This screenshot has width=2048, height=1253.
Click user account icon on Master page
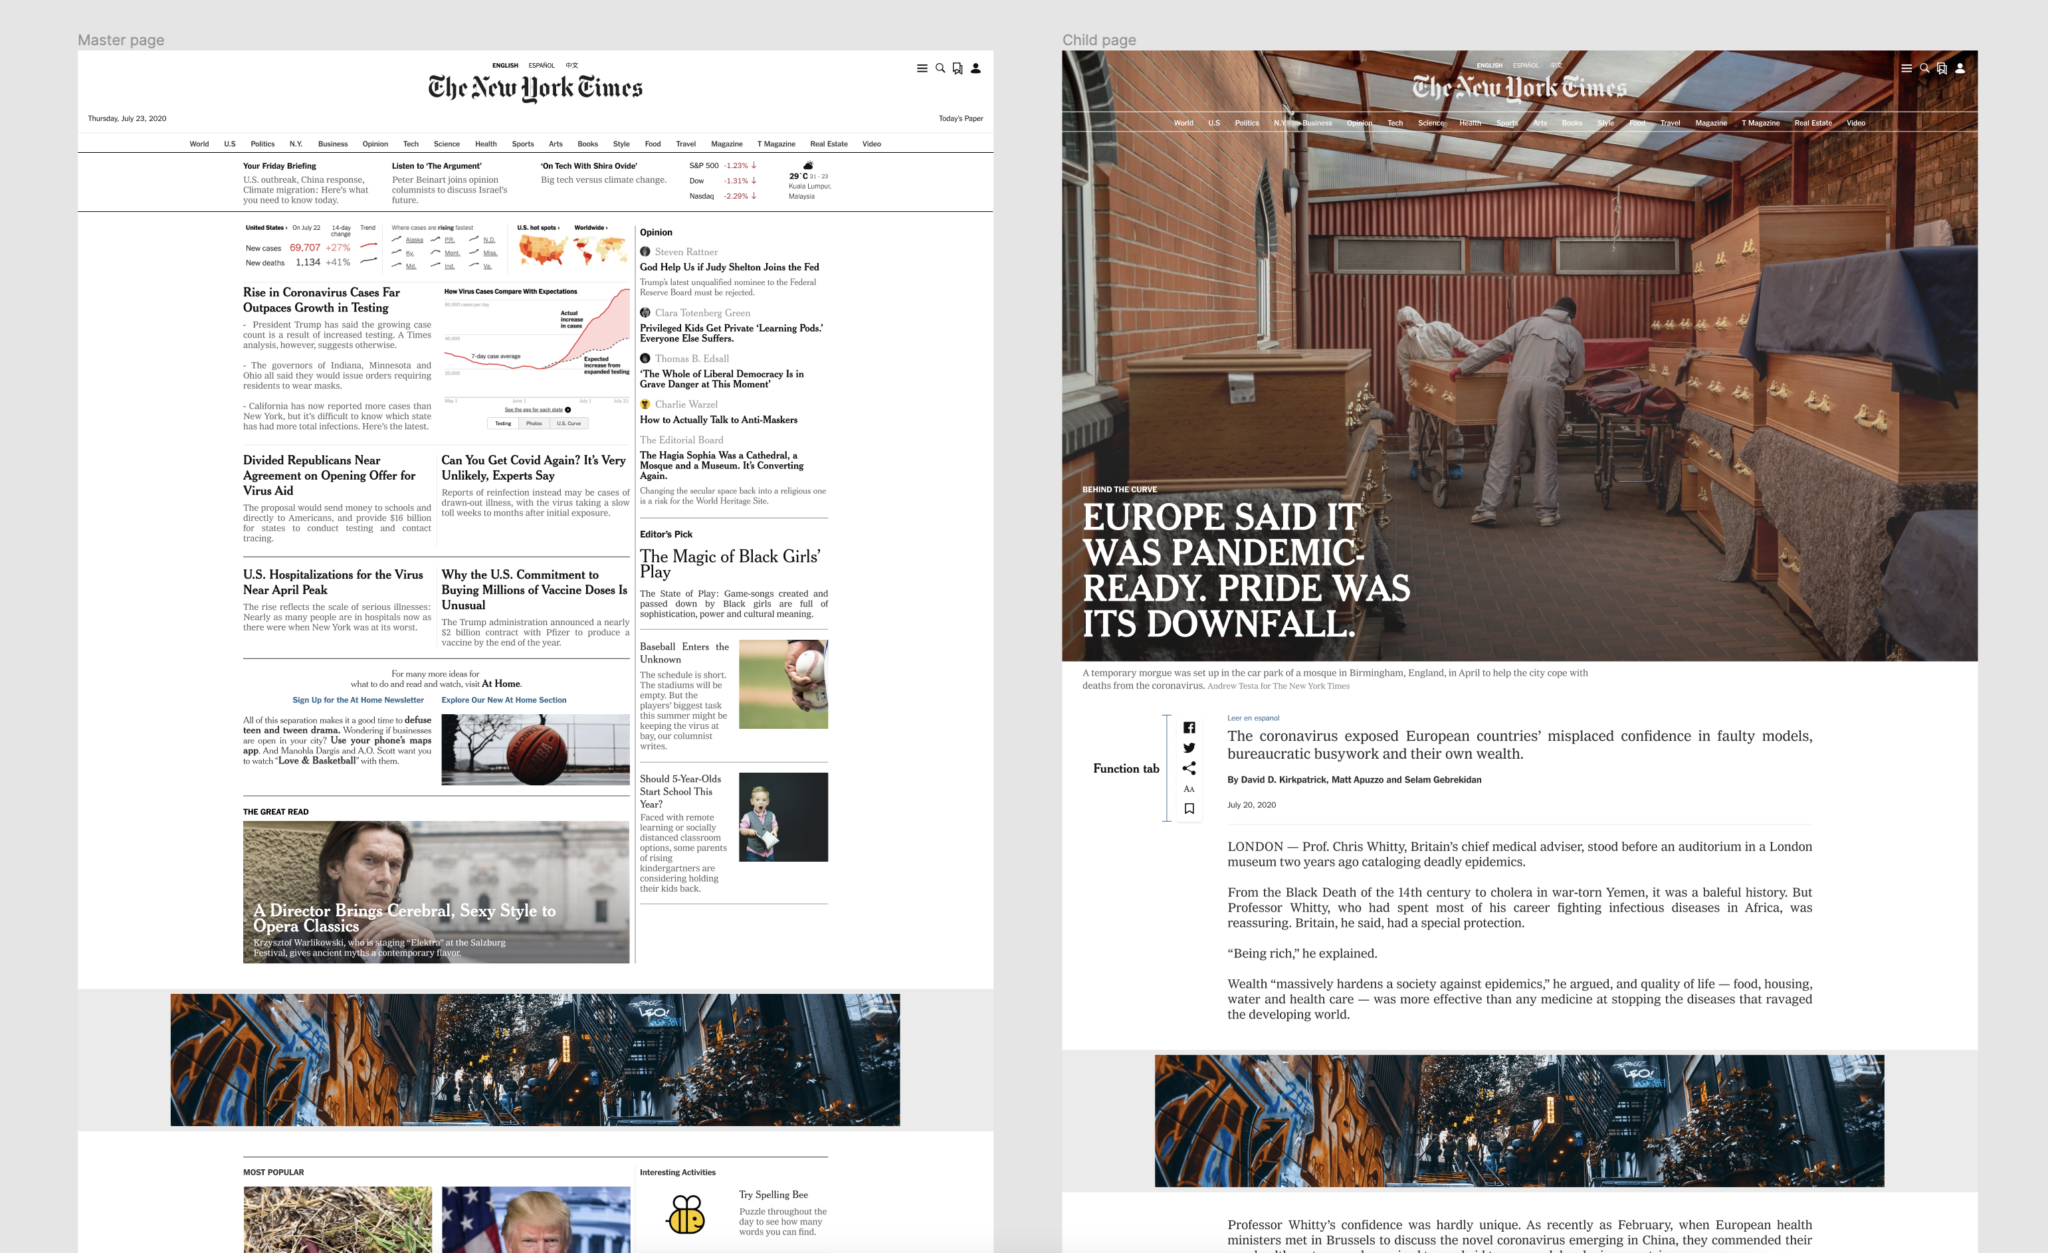coord(976,69)
